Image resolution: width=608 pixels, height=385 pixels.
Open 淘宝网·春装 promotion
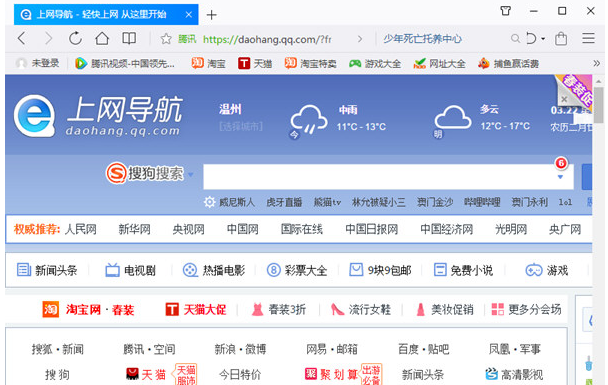tap(88, 309)
